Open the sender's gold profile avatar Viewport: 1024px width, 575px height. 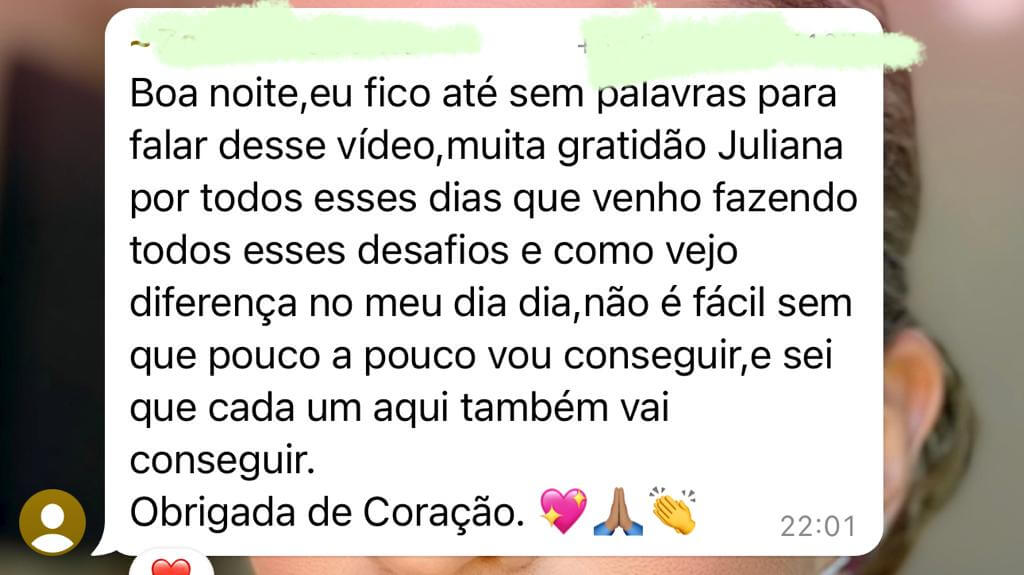tap(52, 521)
